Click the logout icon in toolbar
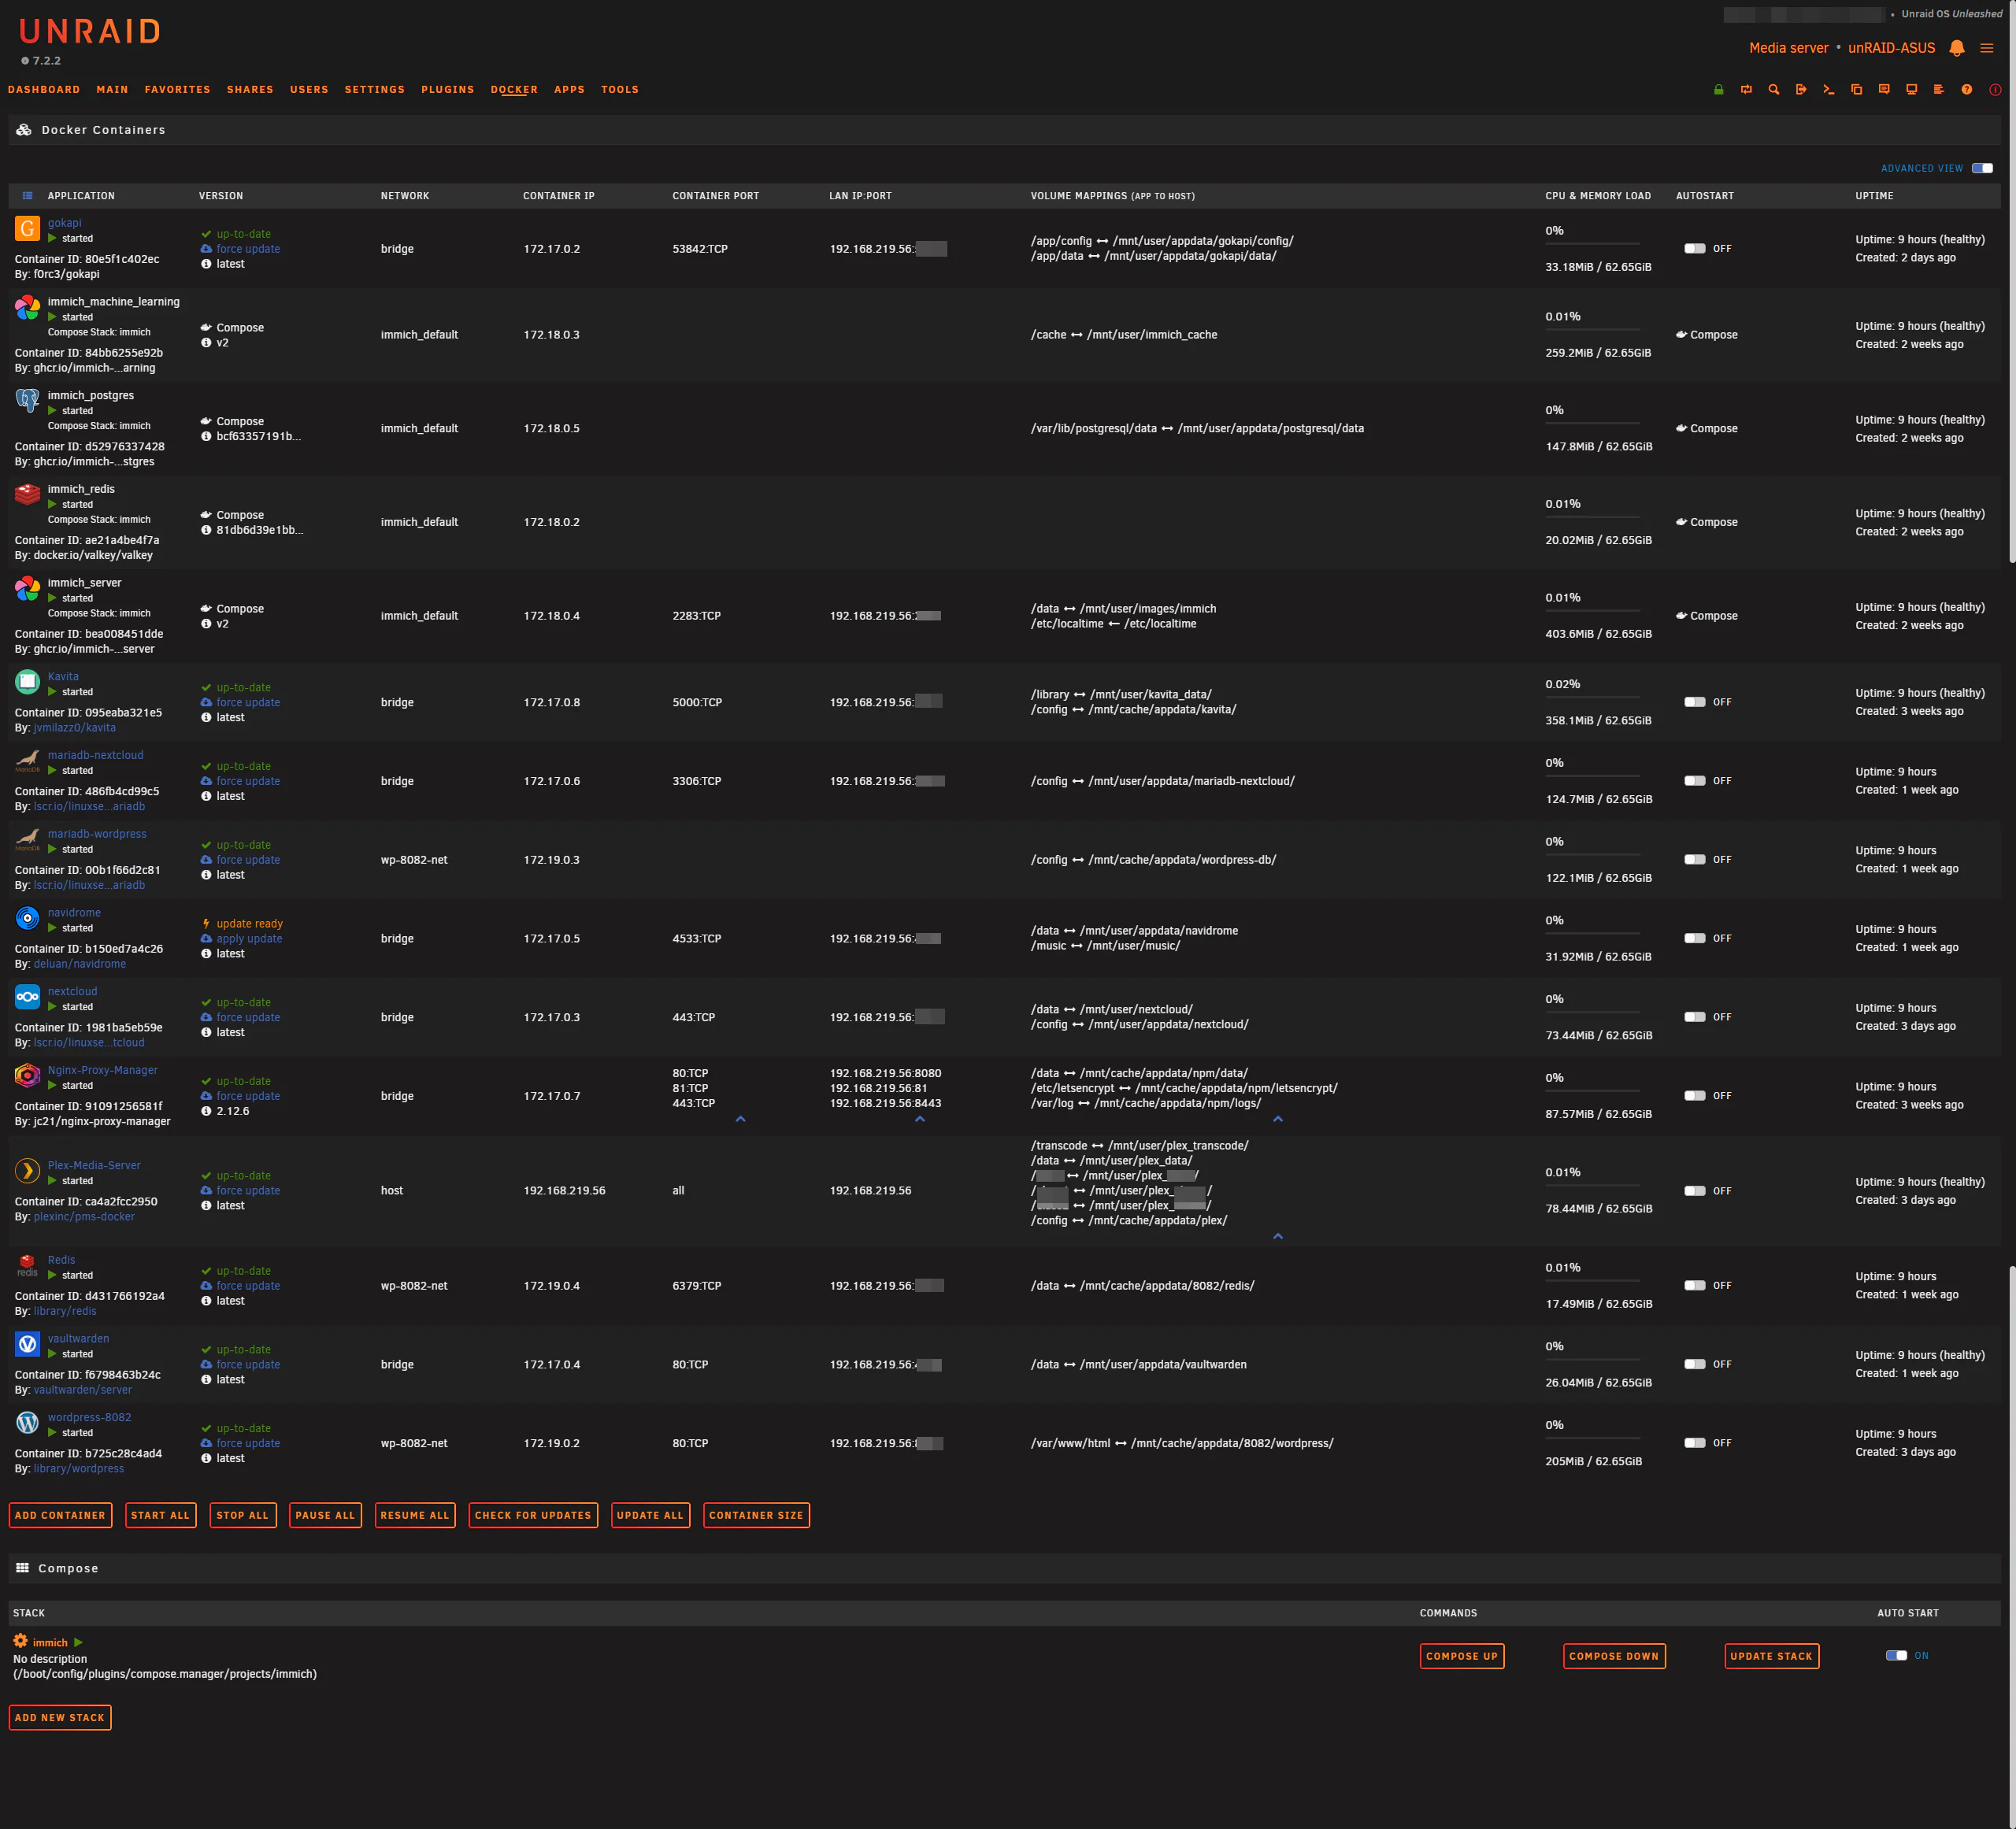 click(x=1801, y=90)
